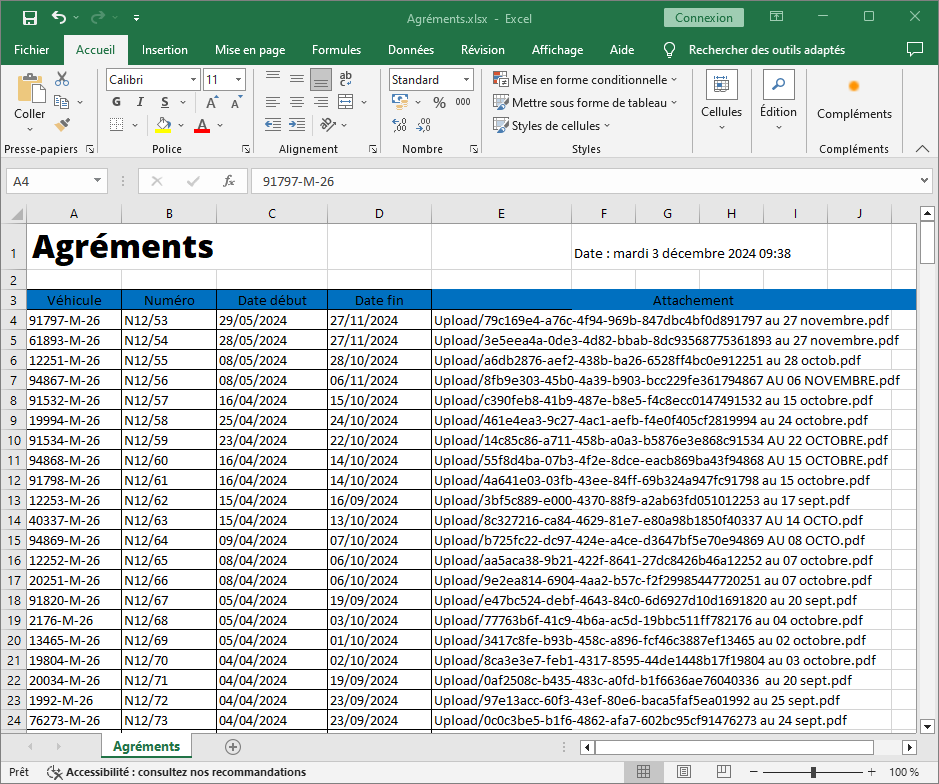Screen dimensions: 939x784
Task: Undo the last action
Action: [x=59, y=17]
